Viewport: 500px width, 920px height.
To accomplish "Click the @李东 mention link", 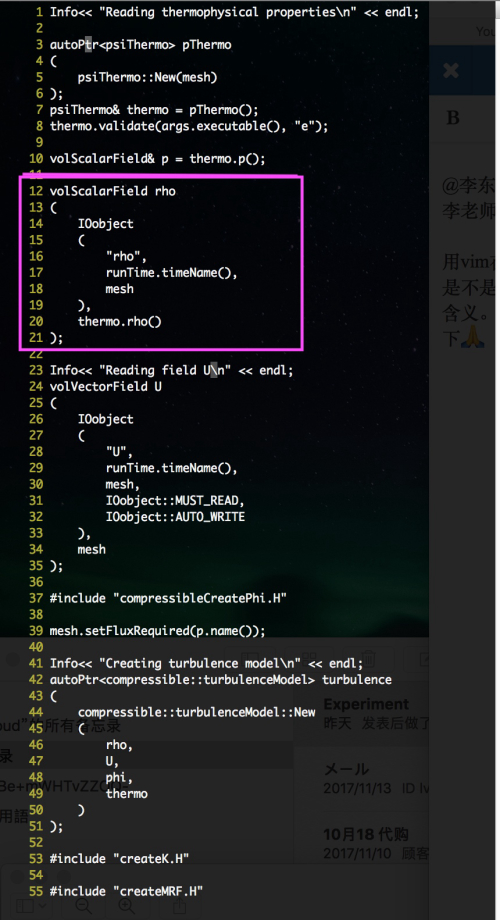I will tap(468, 187).
